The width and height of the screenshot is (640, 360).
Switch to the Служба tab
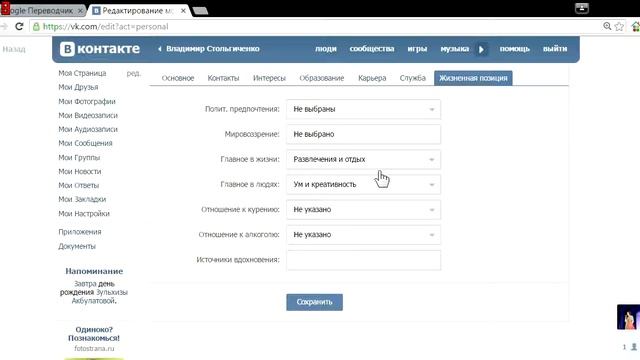tap(413, 78)
